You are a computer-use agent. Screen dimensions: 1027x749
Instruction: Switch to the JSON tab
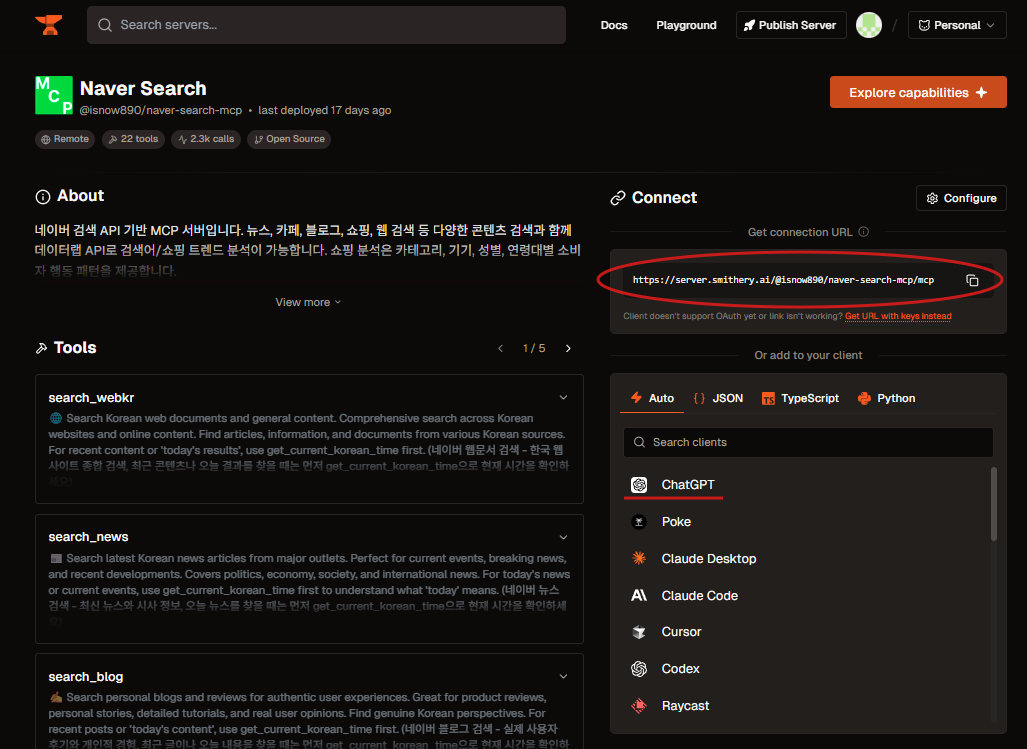coord(718,398)
